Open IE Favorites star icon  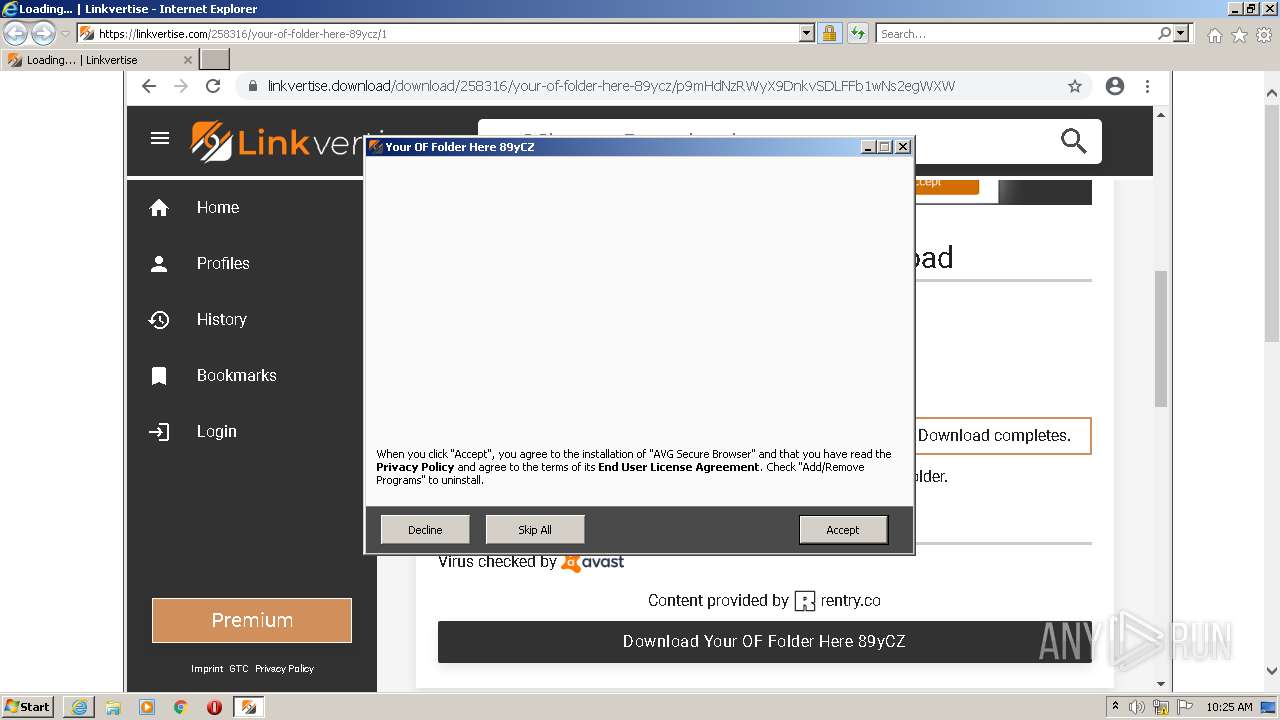pyautogui.click(x=1239, y=35)
